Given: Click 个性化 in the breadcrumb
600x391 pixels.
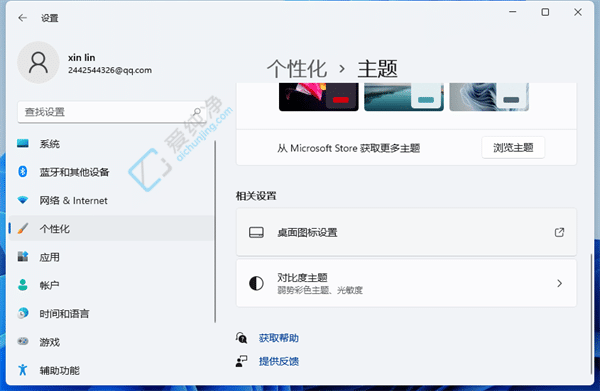Looking at the screenshot, I should click(x=297, y=69).
